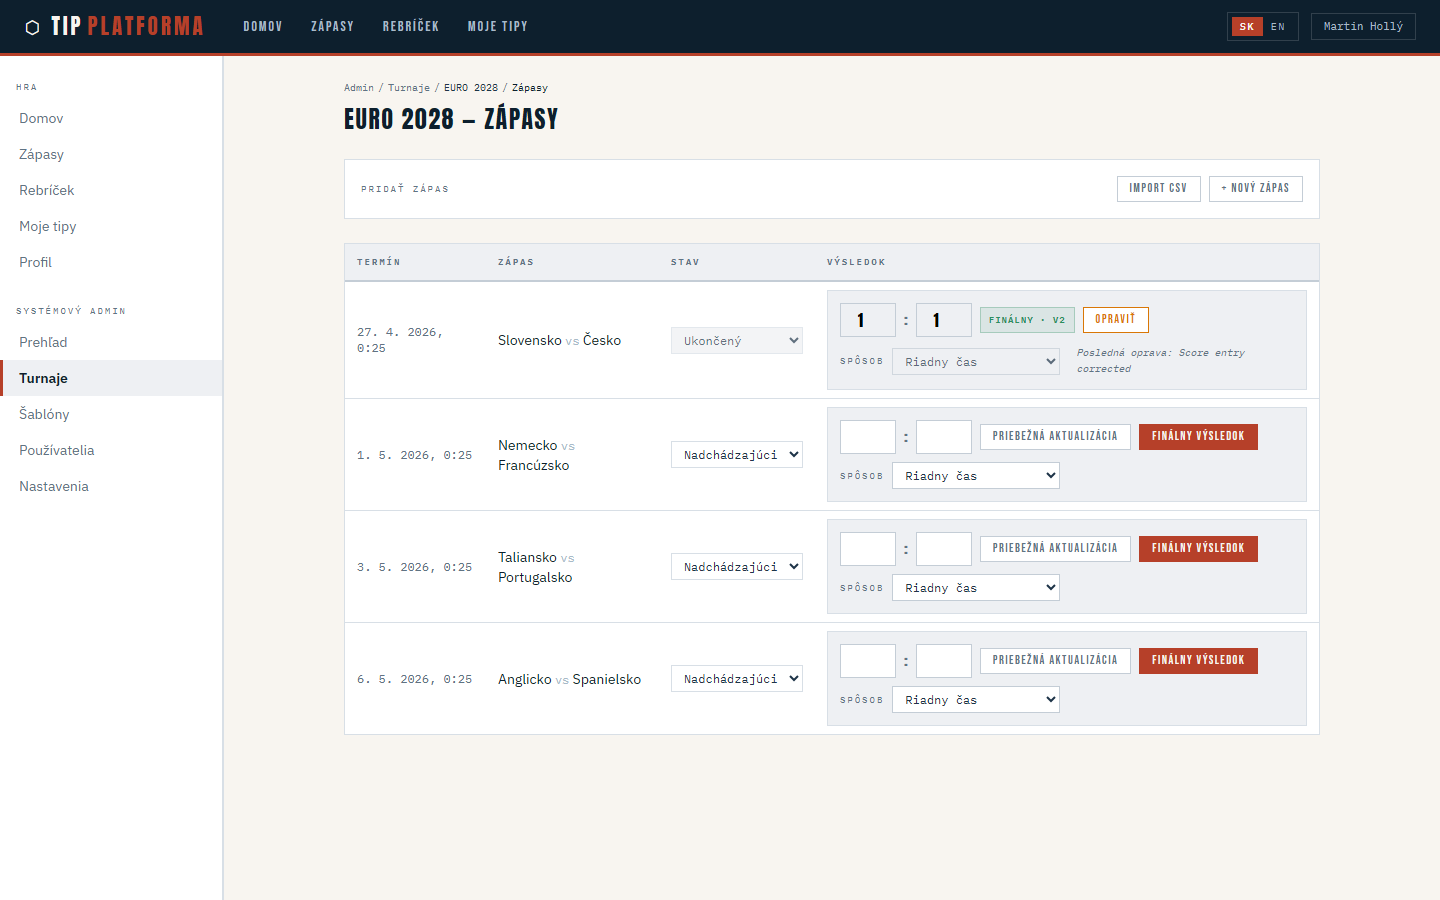This screenshot has height=900, width=1440.
Task: Focus home score field for Nemecko match
Action: (867, 437)
